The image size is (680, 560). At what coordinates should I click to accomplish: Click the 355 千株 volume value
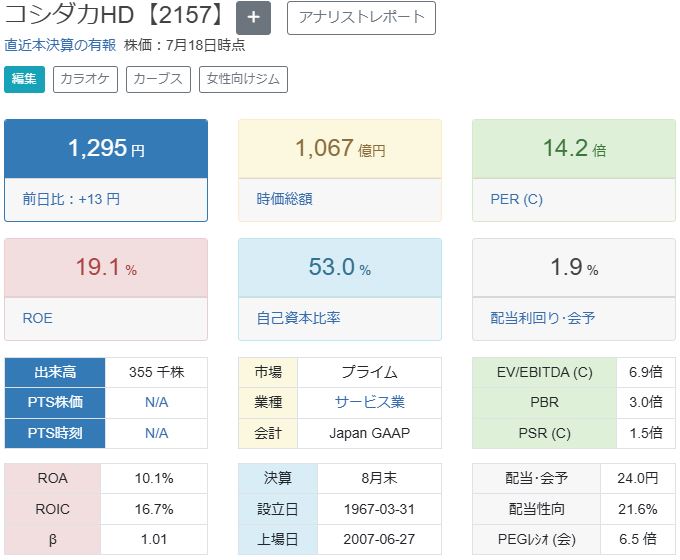(x=157, y=372)
